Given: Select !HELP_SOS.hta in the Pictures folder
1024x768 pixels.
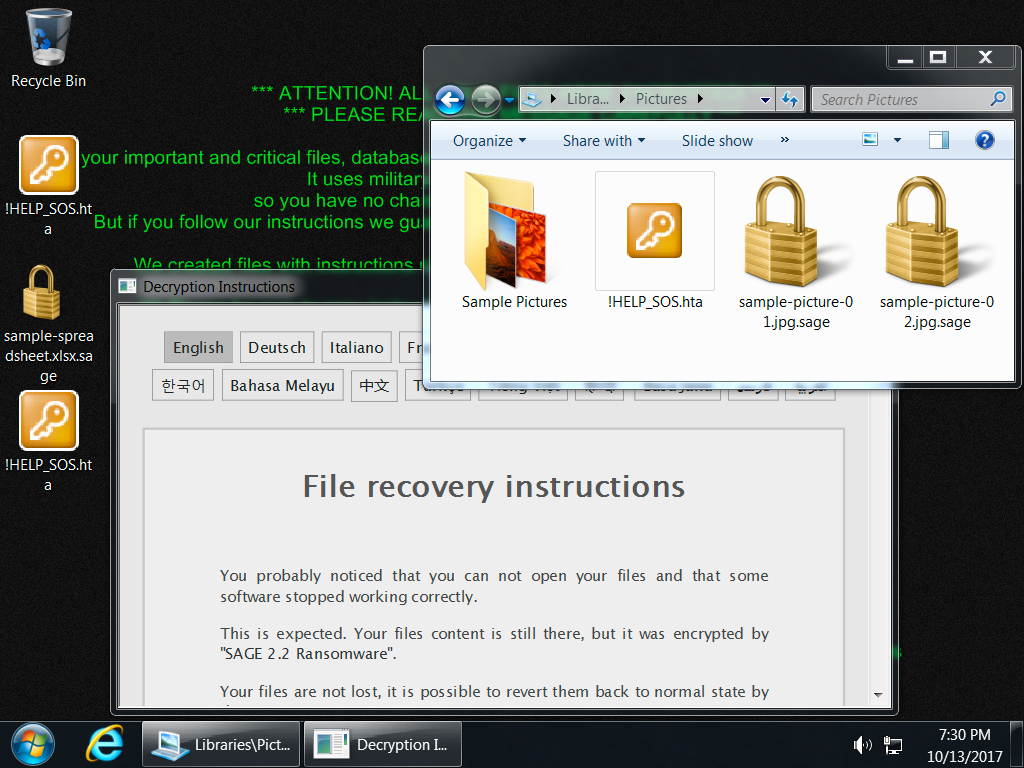Looking at the screenshot, I should click(x=655, y=240).
